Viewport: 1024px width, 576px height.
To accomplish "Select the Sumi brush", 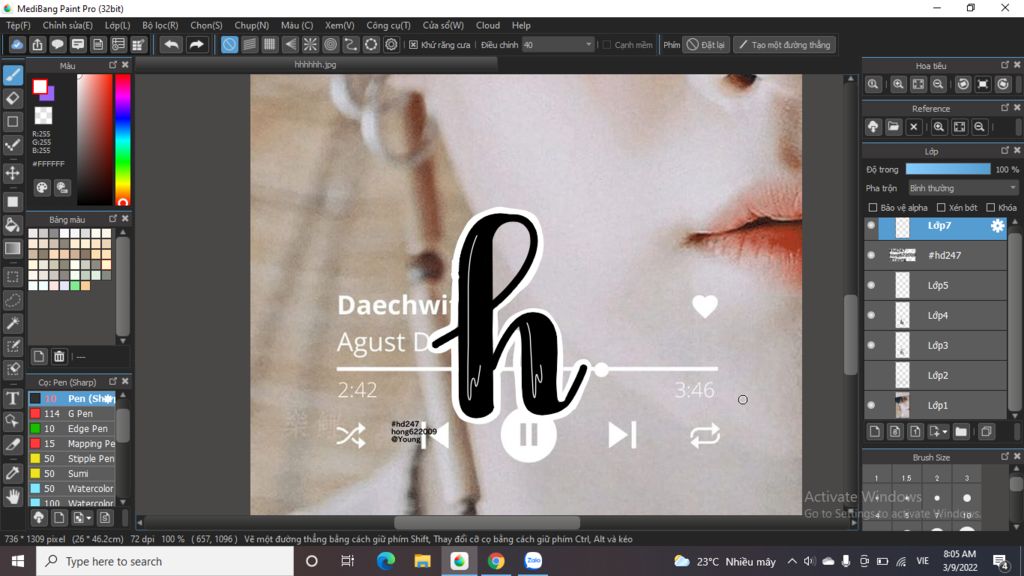I will click(x=72, y=473).
